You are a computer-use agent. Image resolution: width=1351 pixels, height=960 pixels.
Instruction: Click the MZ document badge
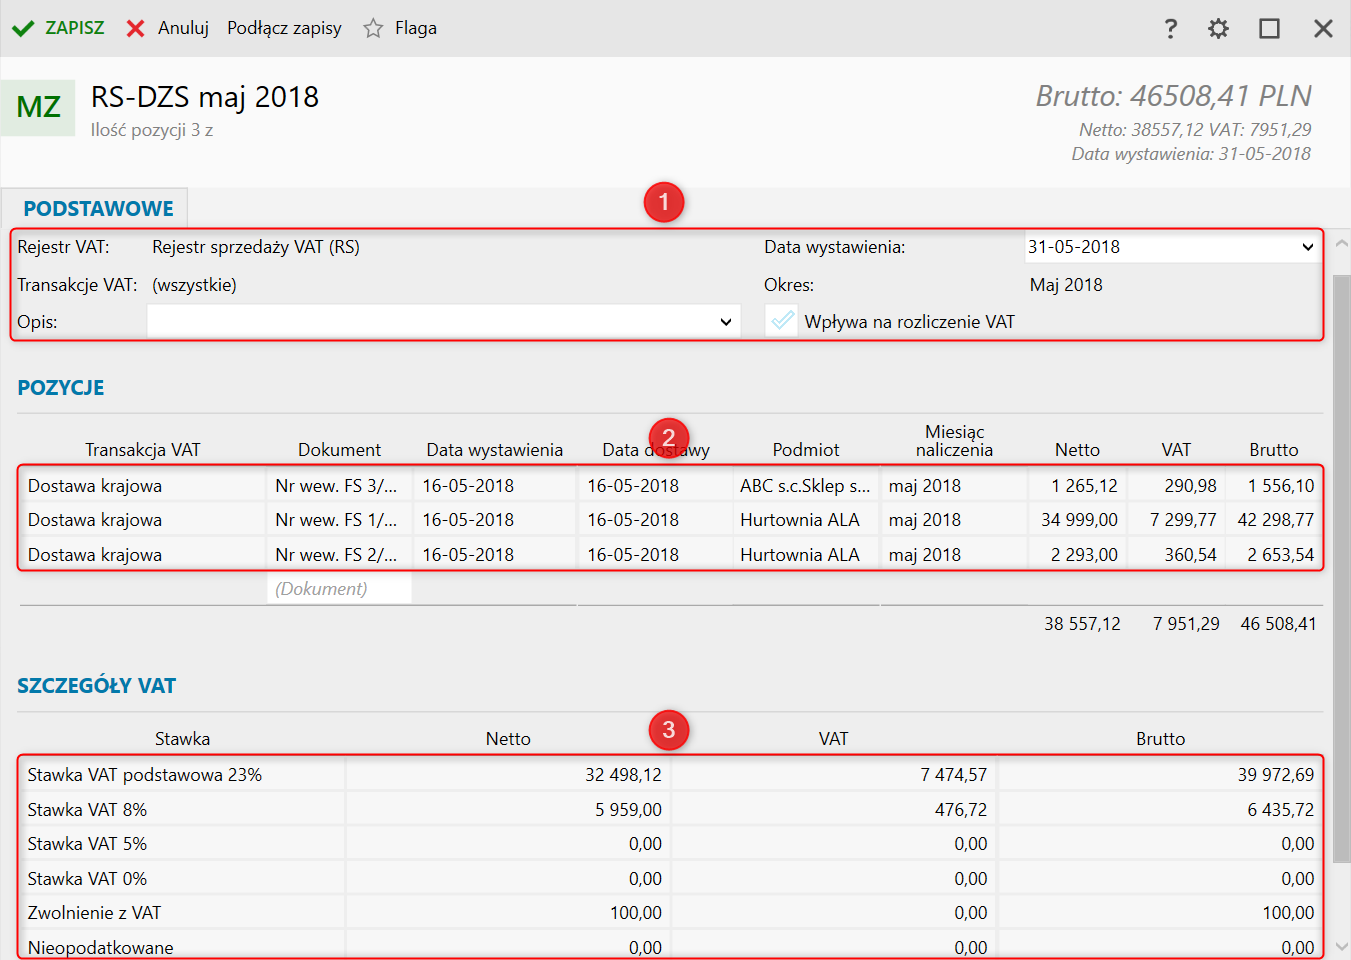38,107
